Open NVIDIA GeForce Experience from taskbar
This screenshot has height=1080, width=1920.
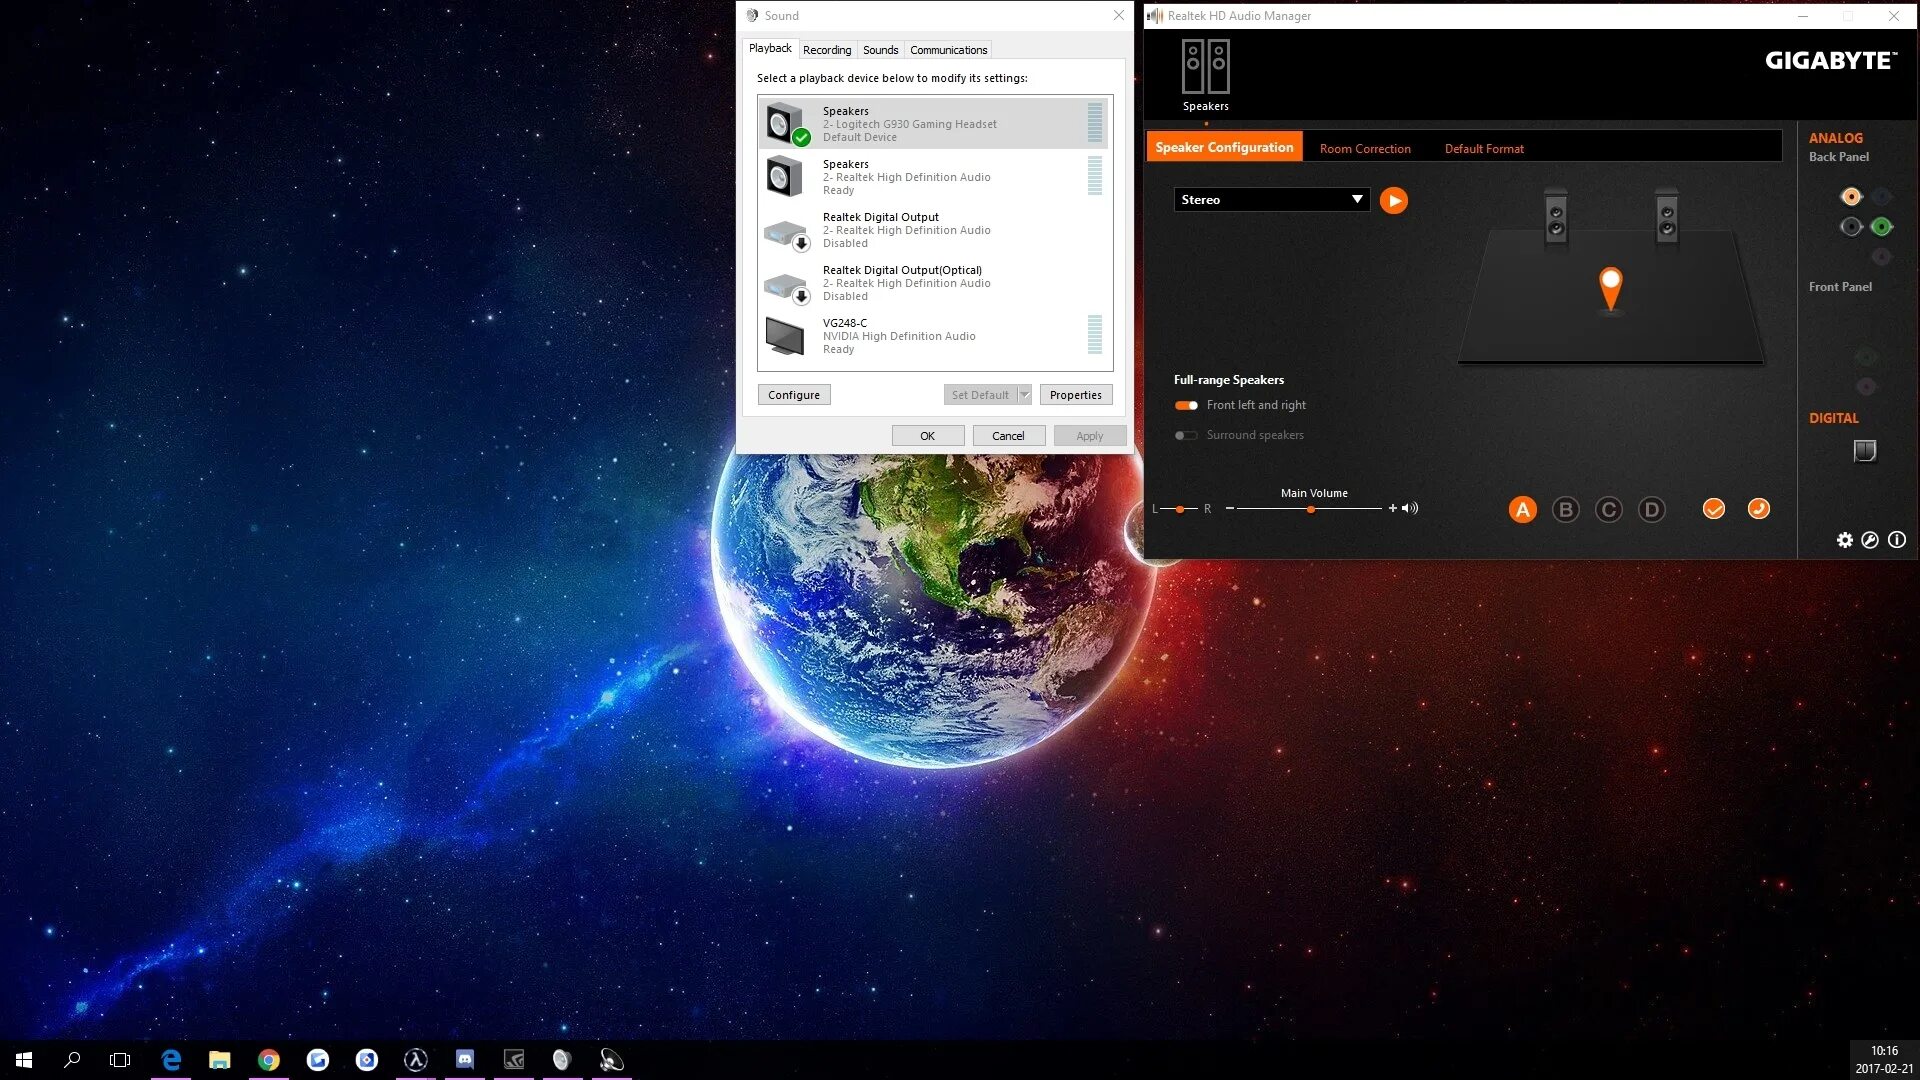click(514, 1060)
